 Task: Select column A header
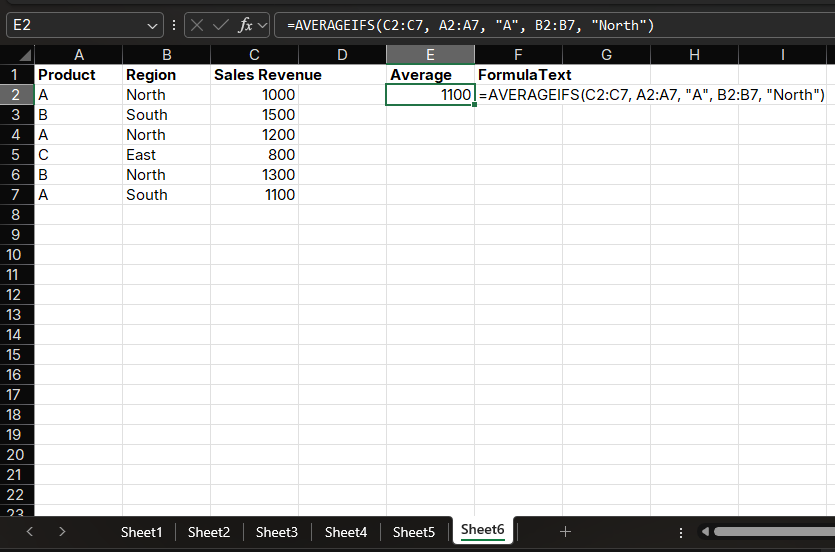[x=78, y=55]
